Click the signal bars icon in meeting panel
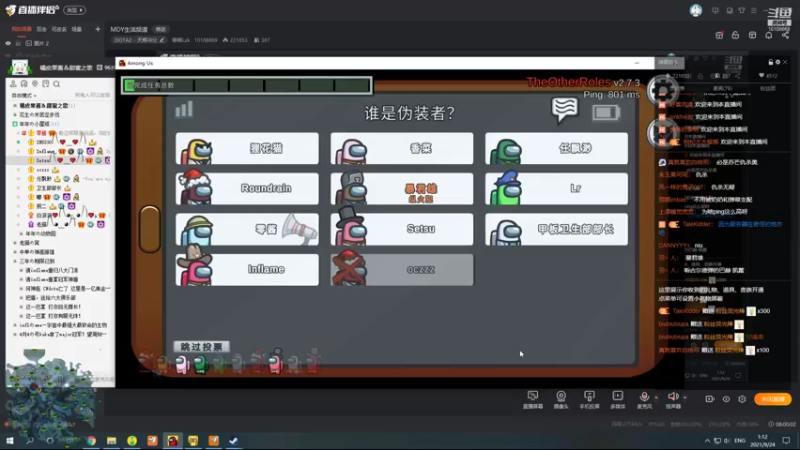 184,109
